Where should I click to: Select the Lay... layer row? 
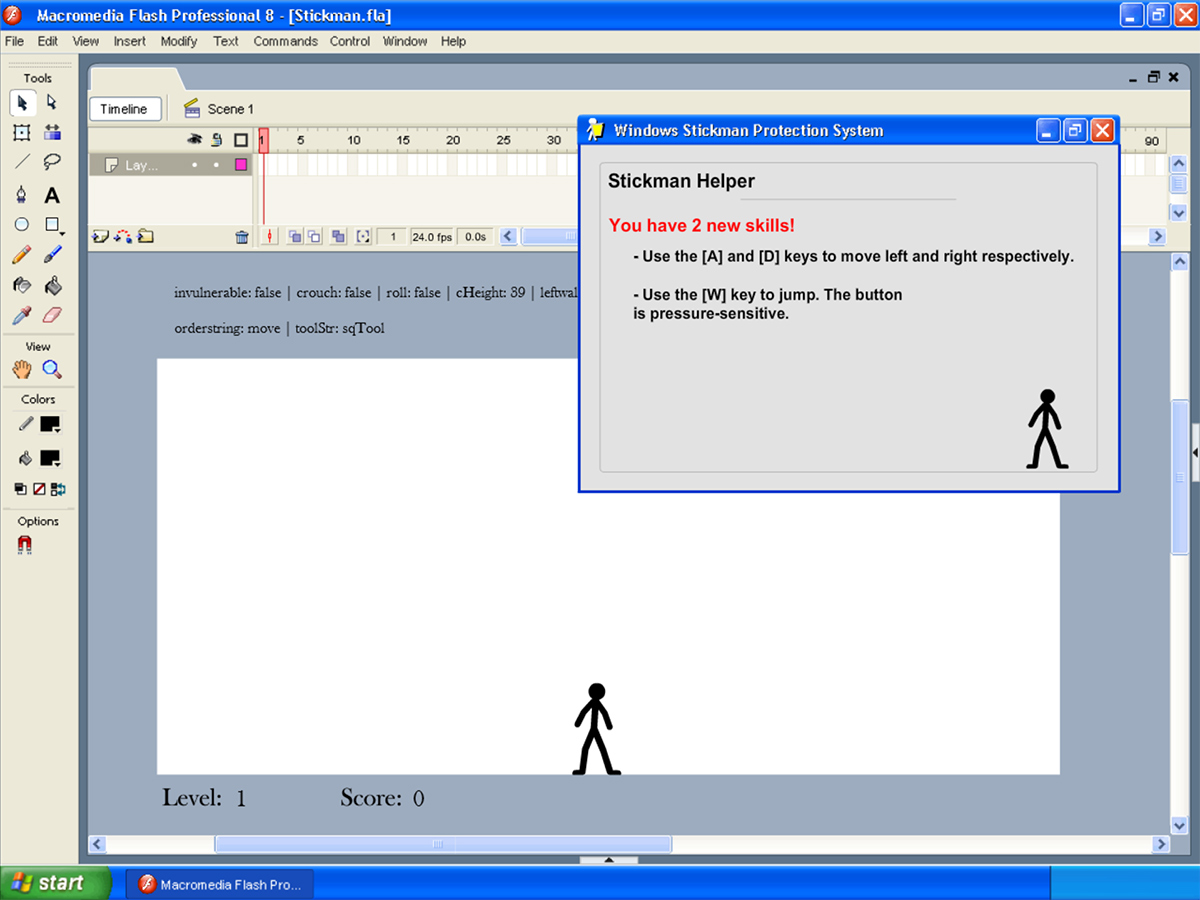170,165
